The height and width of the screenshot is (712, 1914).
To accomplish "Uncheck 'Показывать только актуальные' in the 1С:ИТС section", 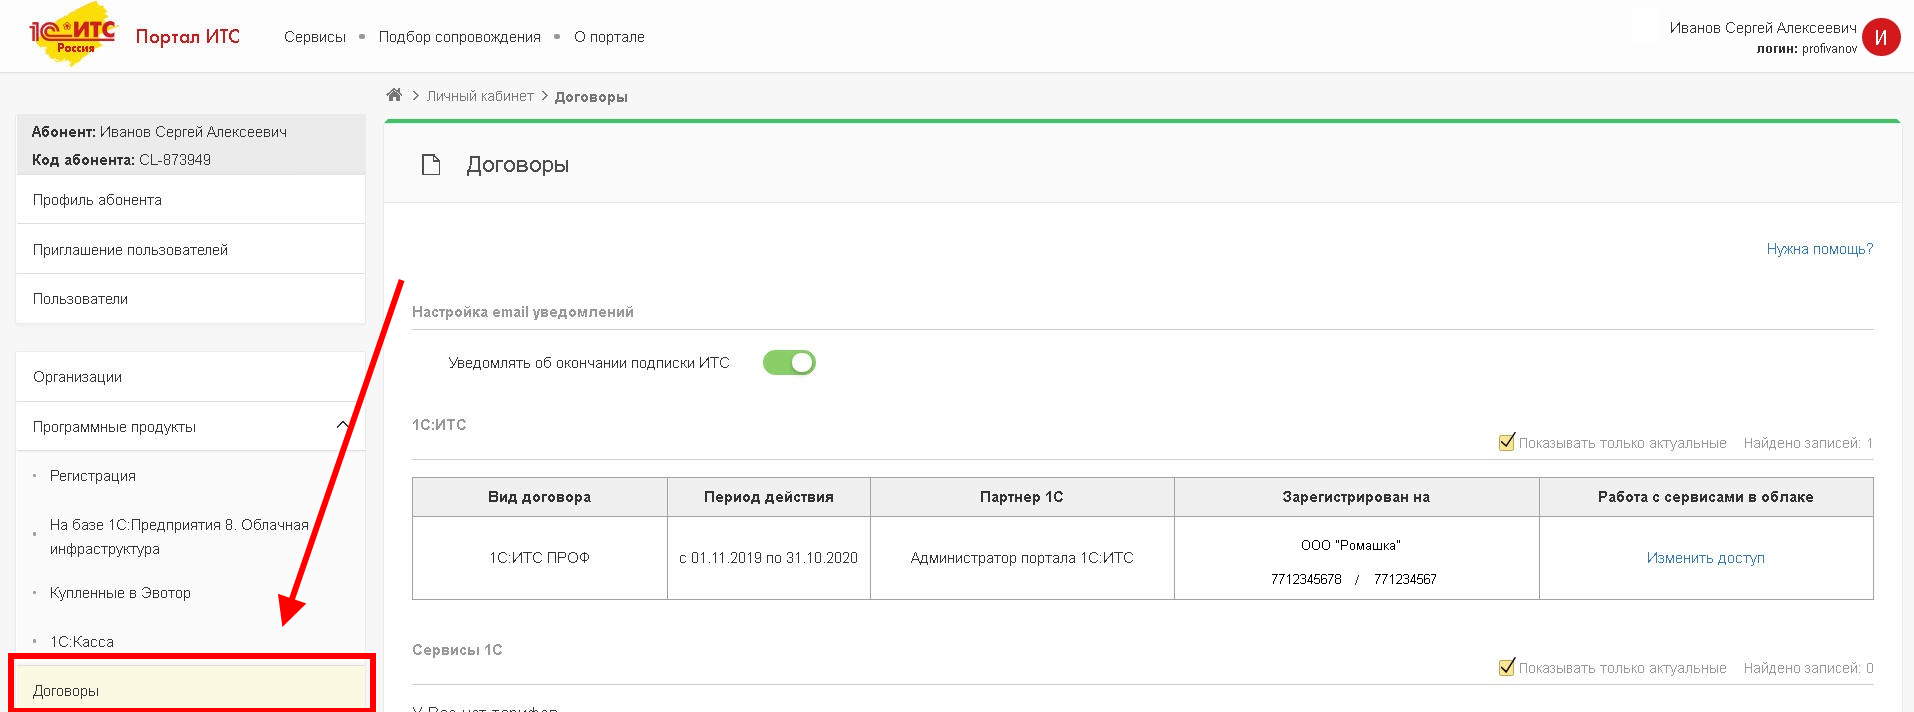I will (1507, 442).
